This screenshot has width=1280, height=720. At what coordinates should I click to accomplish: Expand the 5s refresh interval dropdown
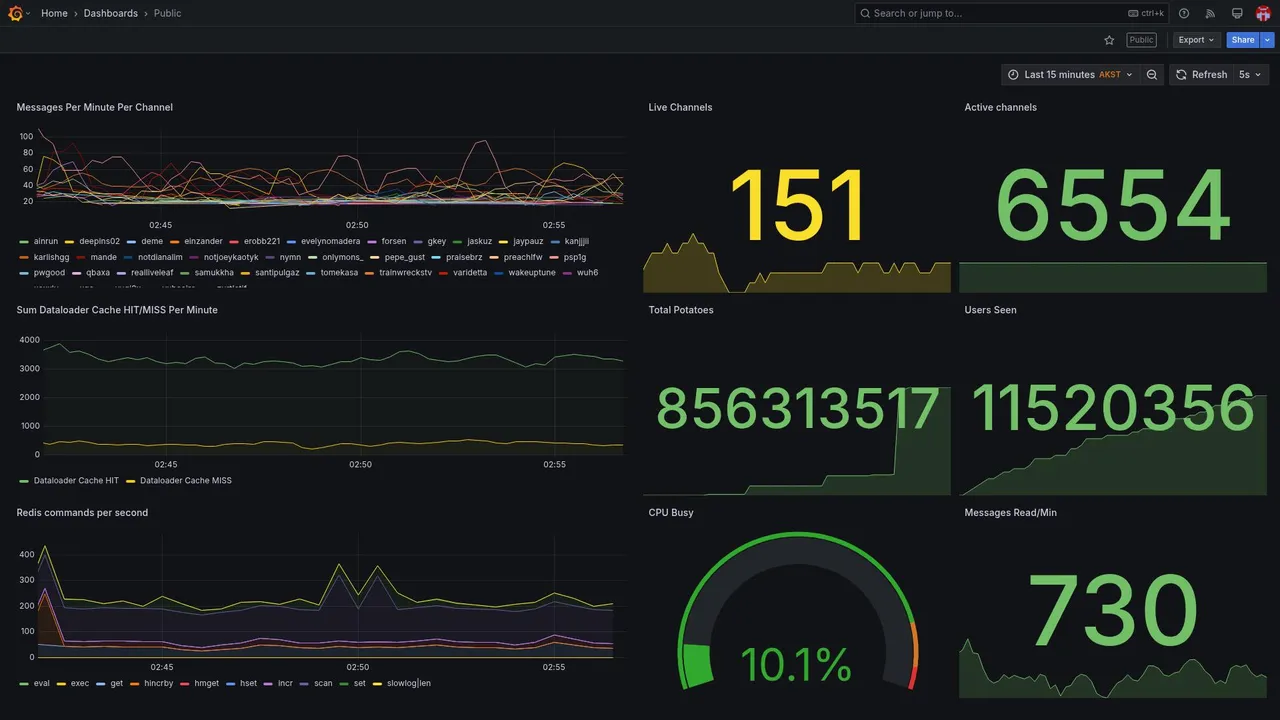[x=1250, y=75]
